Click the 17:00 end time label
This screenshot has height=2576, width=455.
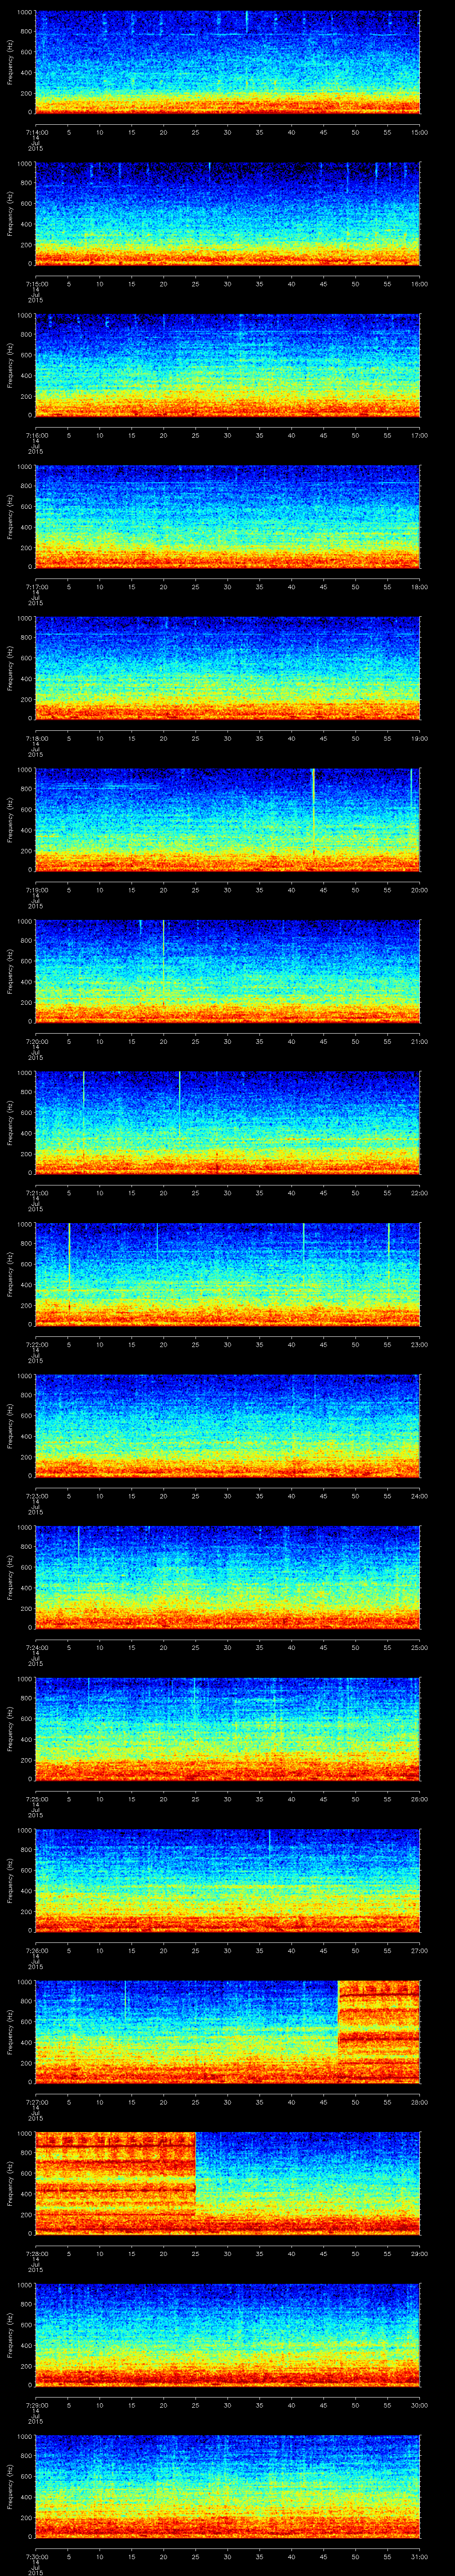pos(420,435)
